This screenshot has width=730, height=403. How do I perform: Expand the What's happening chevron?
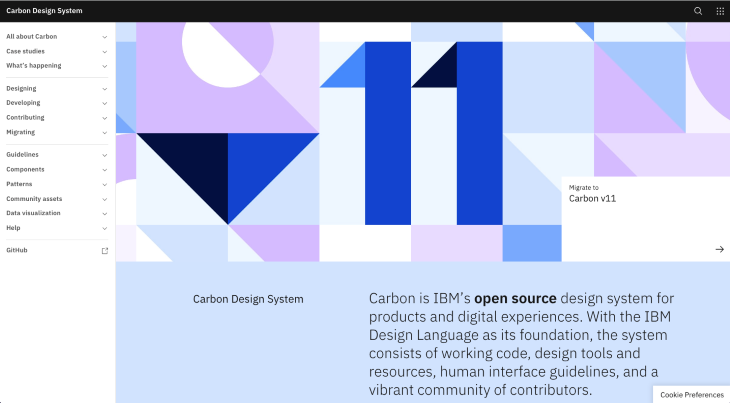coord(105,66)
